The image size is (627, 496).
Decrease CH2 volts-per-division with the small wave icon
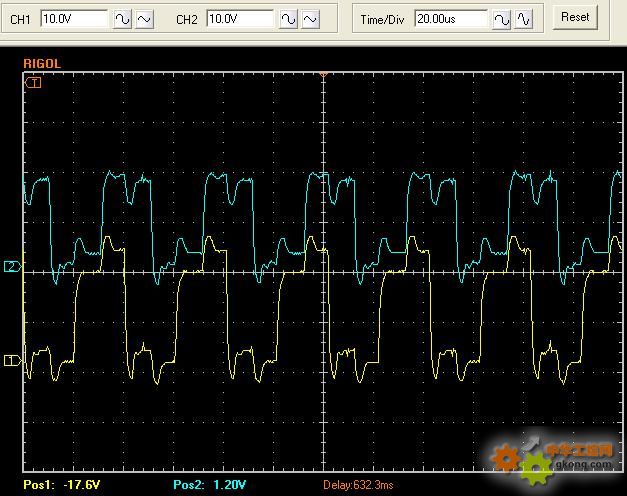(x=310, y=19)
